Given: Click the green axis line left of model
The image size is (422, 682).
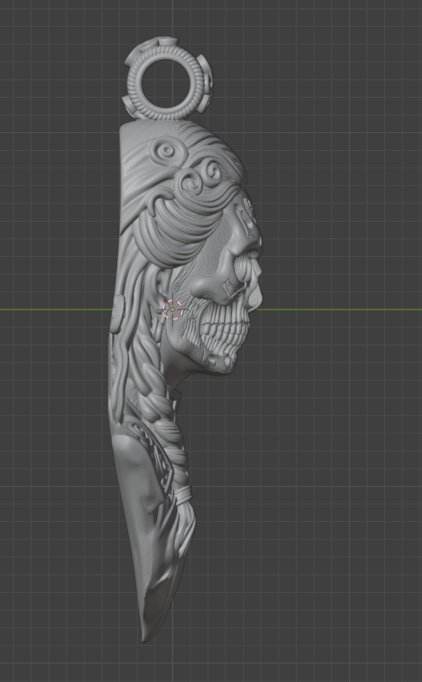Looking at the screenshot, I should pos(56,309).
